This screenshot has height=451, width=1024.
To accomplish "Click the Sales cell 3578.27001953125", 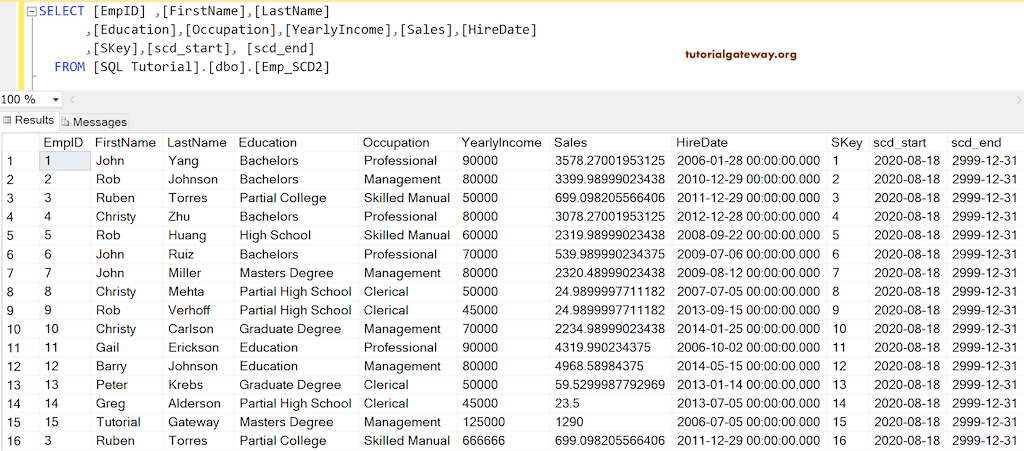I will [x=610, y=161].
